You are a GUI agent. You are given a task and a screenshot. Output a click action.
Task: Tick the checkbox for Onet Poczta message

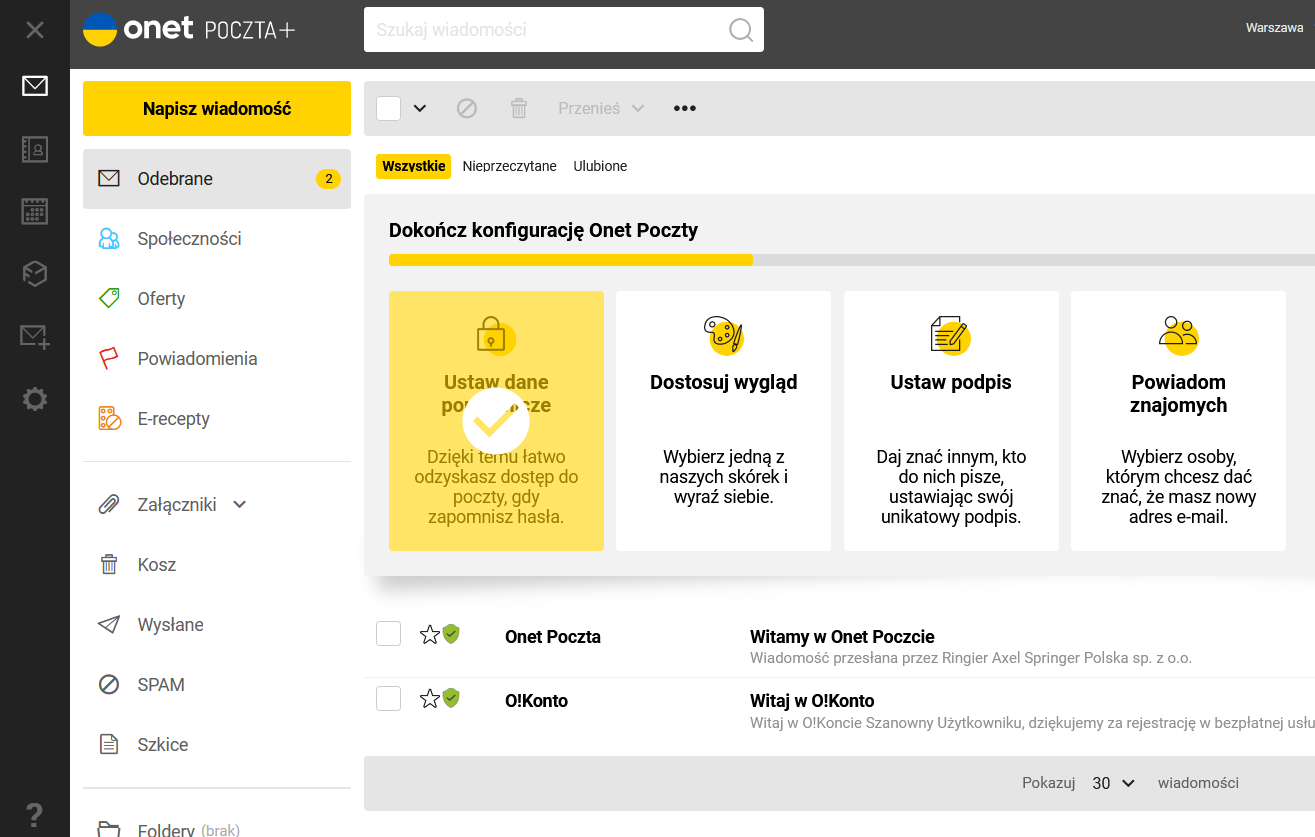tap(389, 634)
